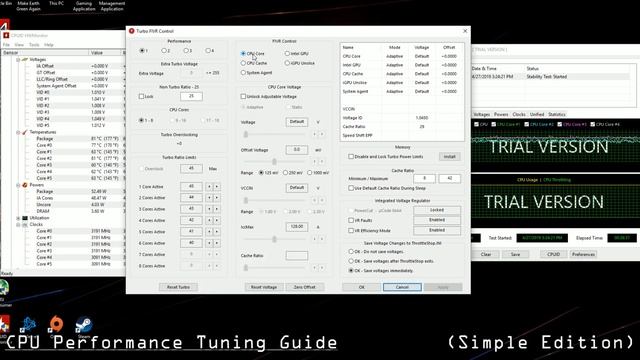Viewport: 640px width, 360px height.
Task: Decrease the 1 Core Active ratio
Action: tap(209, 187)
